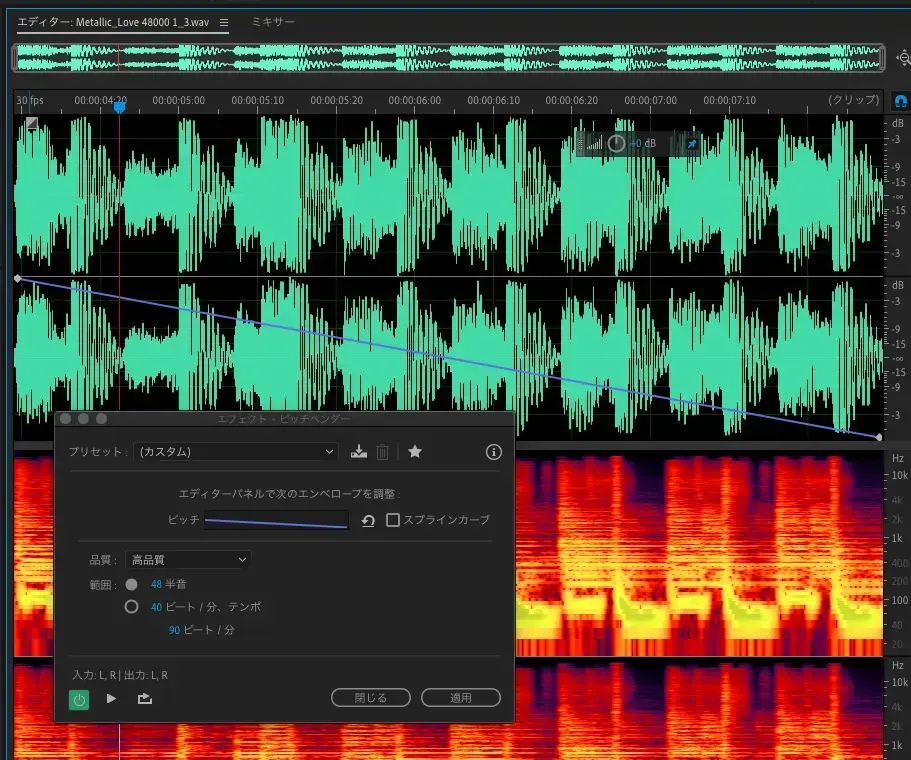This screenshot has width=911, height=760.
Task: Select the pitch envelope start keyframe
Action: pyautogui.click(x=18, y=279)
